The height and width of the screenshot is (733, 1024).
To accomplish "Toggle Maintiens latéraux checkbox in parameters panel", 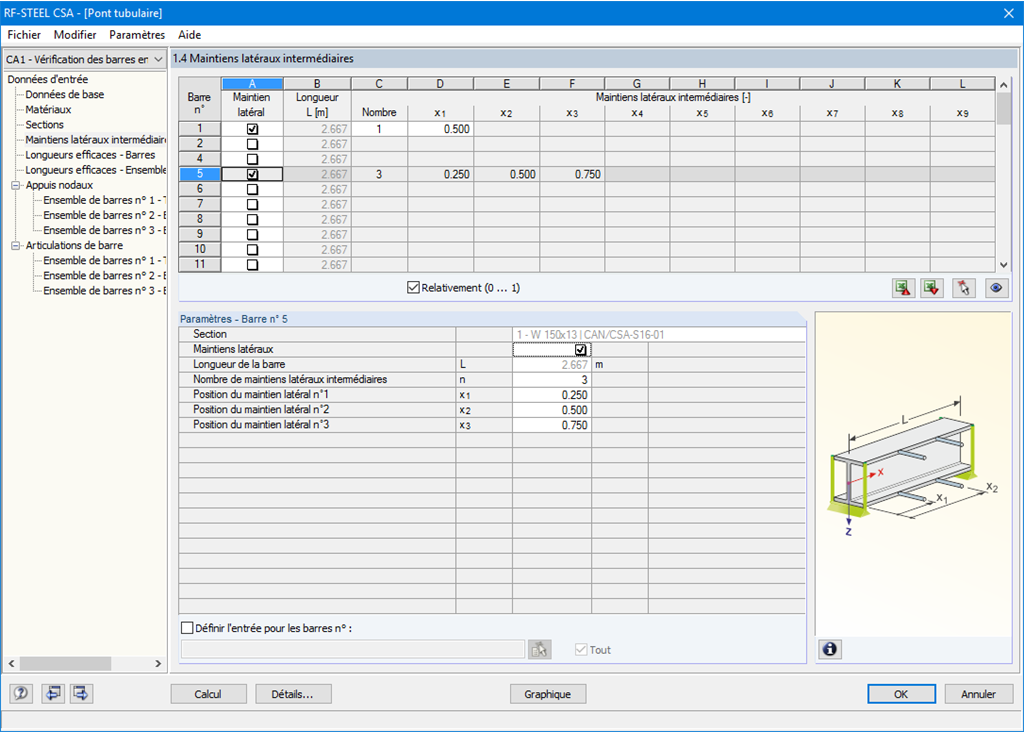I will click(x=581, y=350).
